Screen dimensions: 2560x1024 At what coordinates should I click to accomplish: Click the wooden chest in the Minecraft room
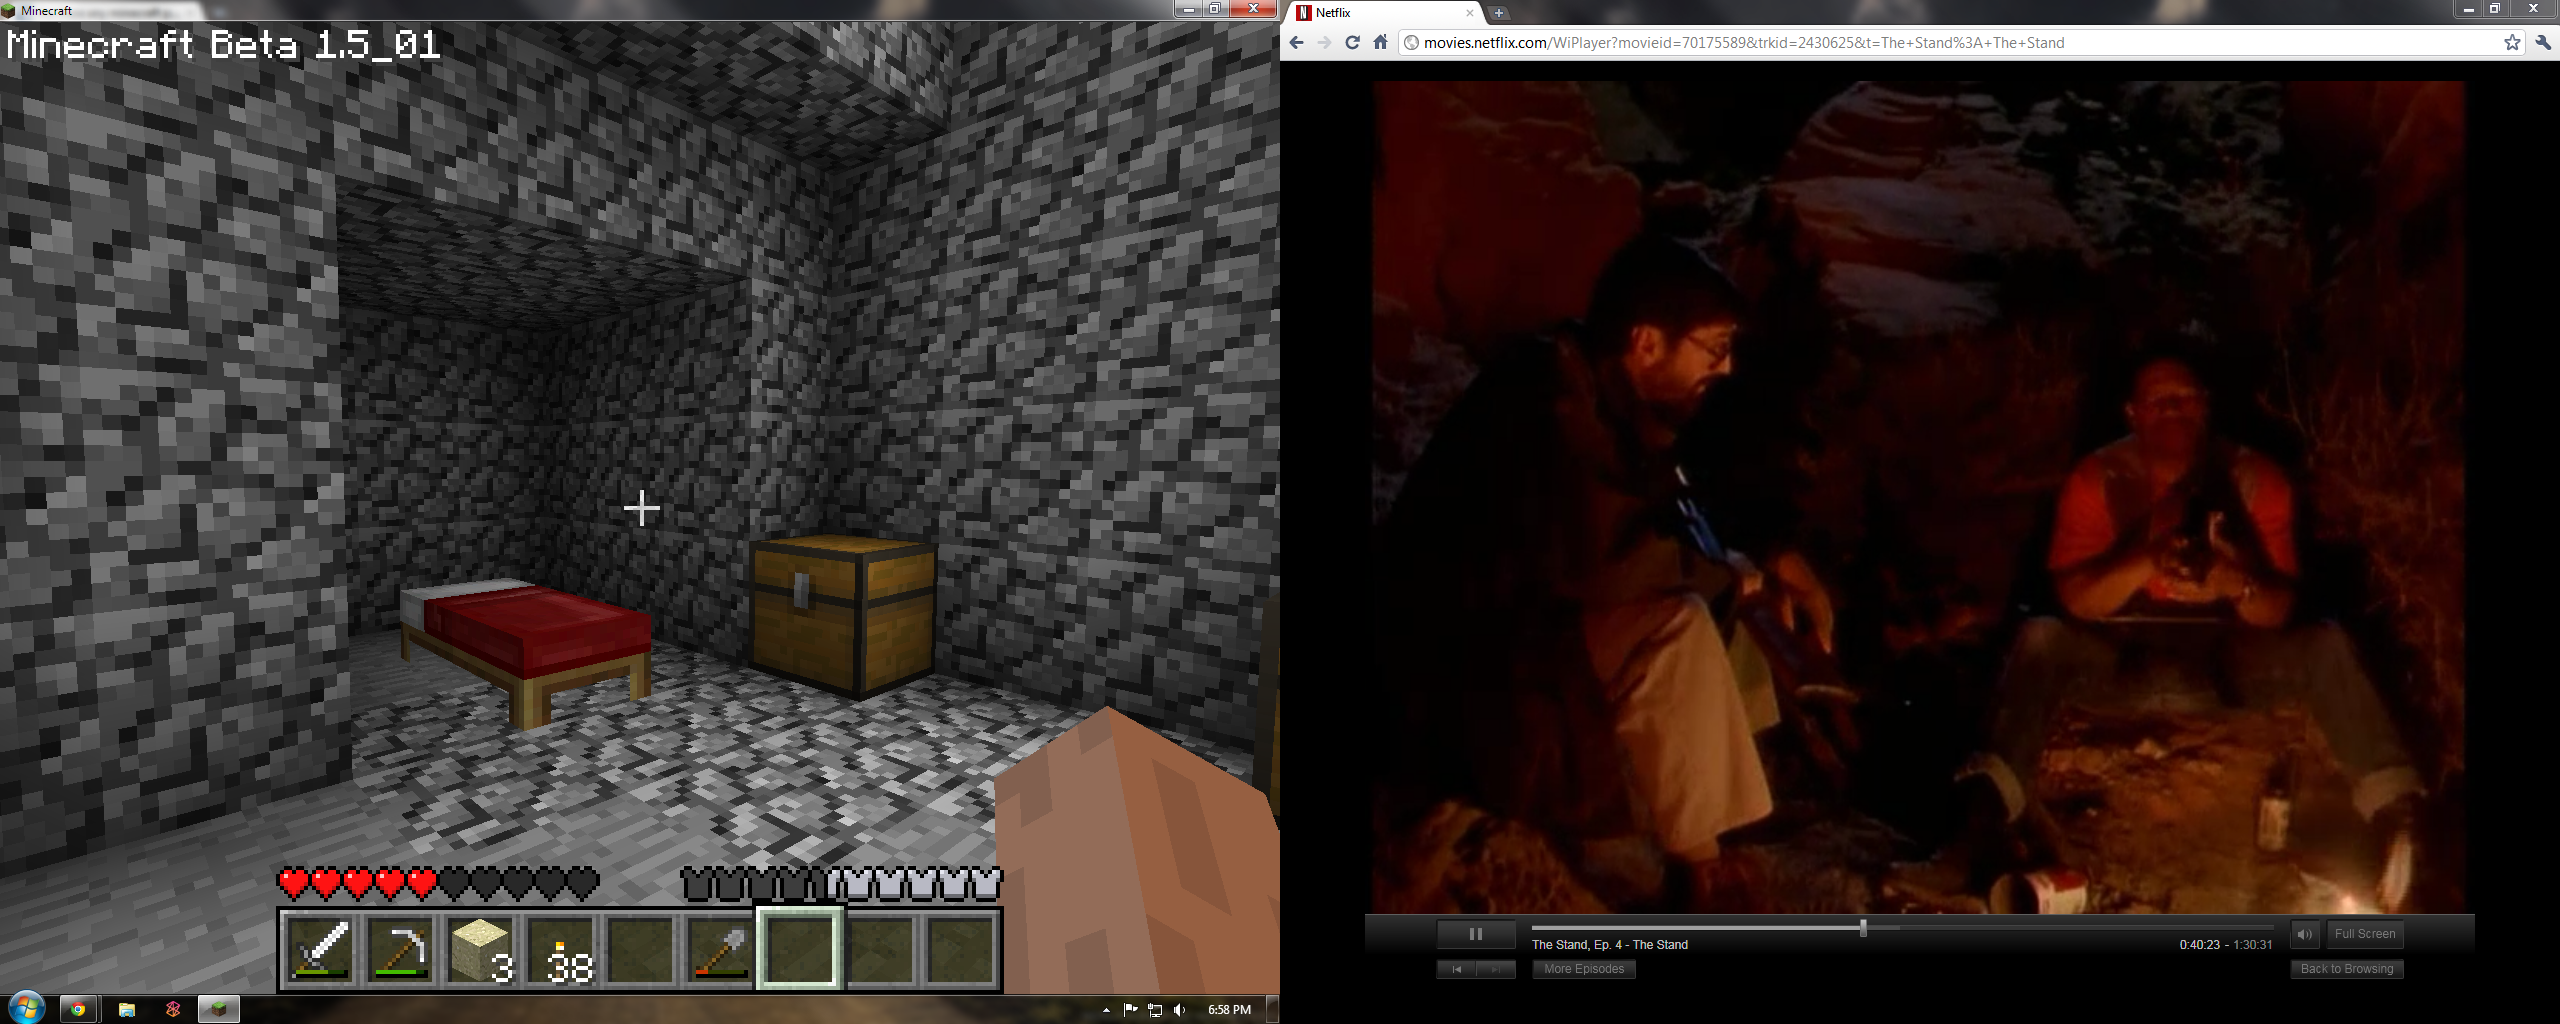pos(845,615)
